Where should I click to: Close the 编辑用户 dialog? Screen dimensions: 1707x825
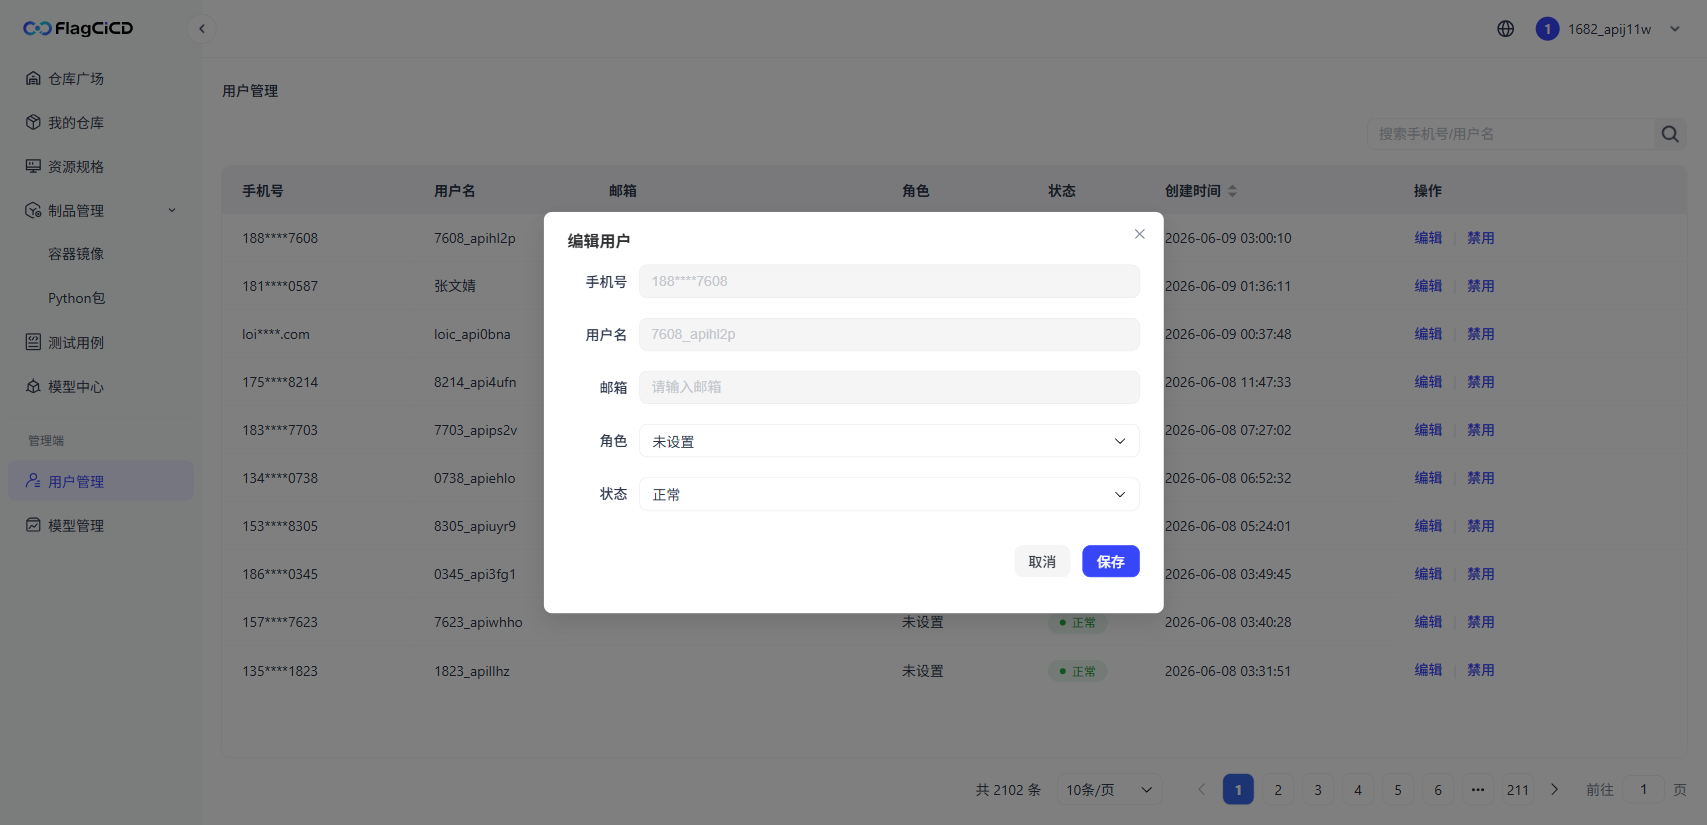pyautogui.click(x=1139, y=234)
